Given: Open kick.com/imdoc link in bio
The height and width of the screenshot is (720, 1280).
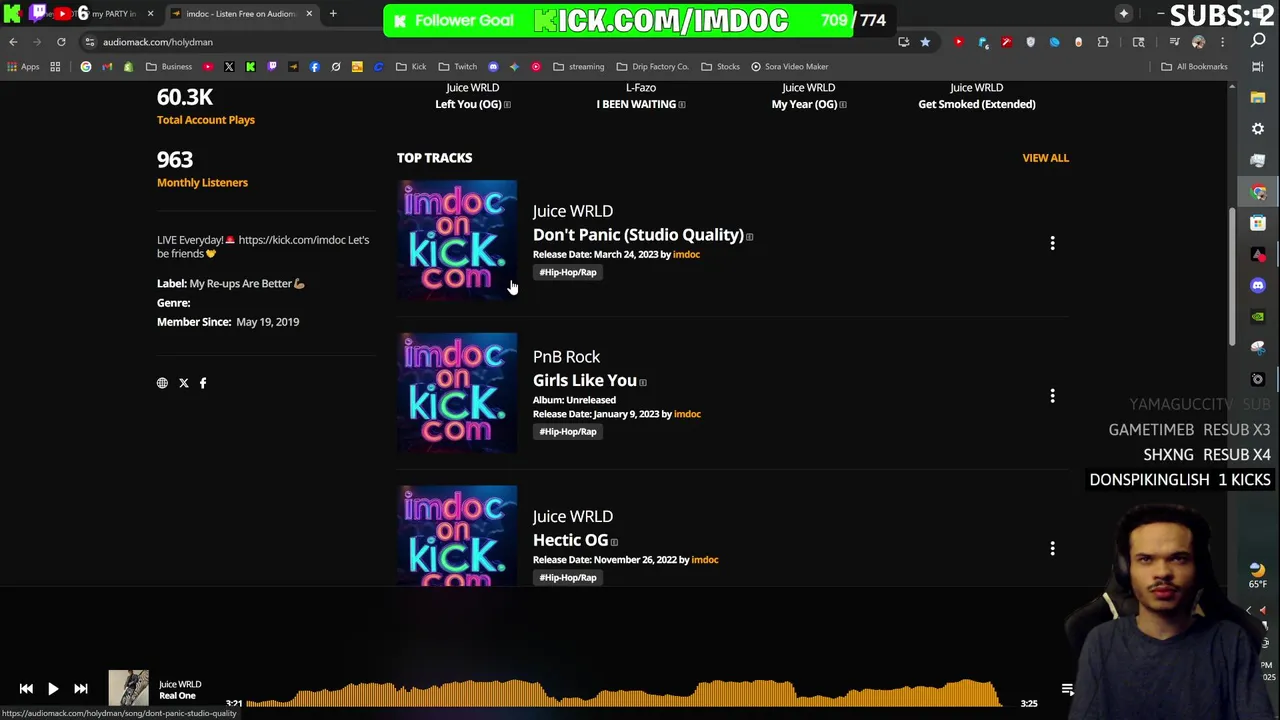Looking at the screenshot, I should click(x=292, y=240).
